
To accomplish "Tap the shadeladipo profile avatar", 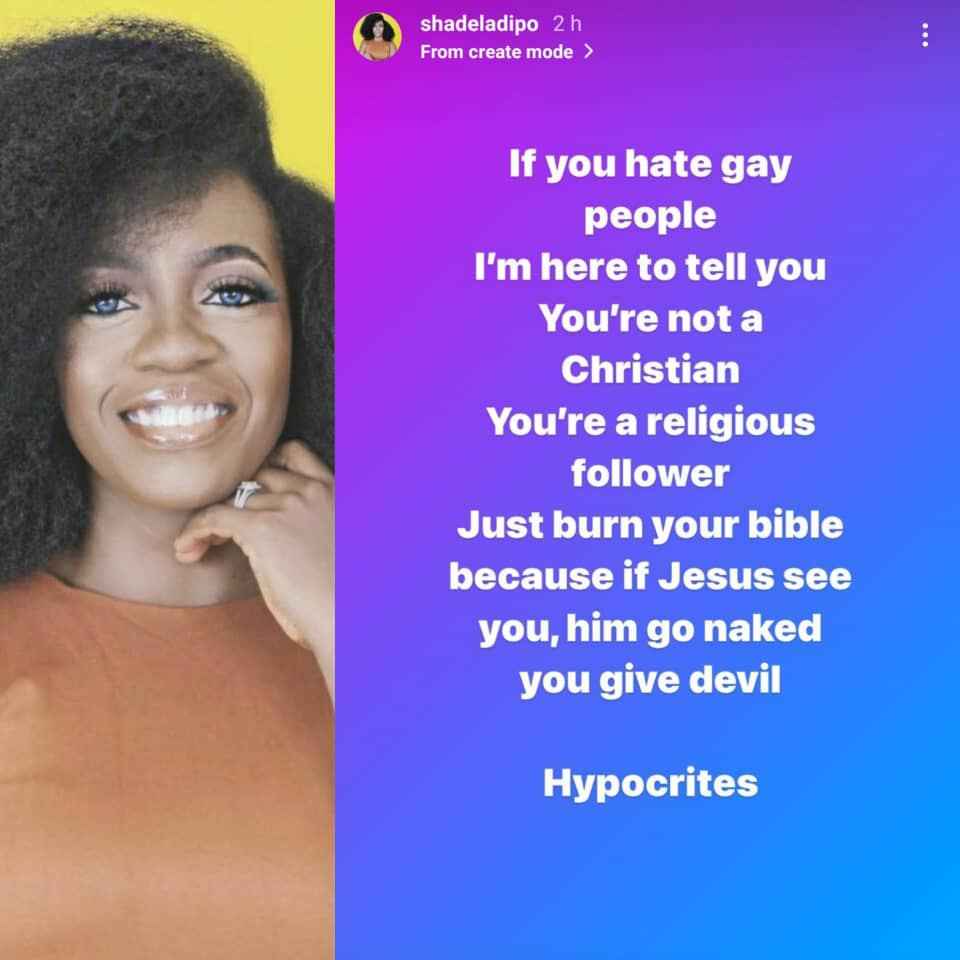I will tap(377, 36).
